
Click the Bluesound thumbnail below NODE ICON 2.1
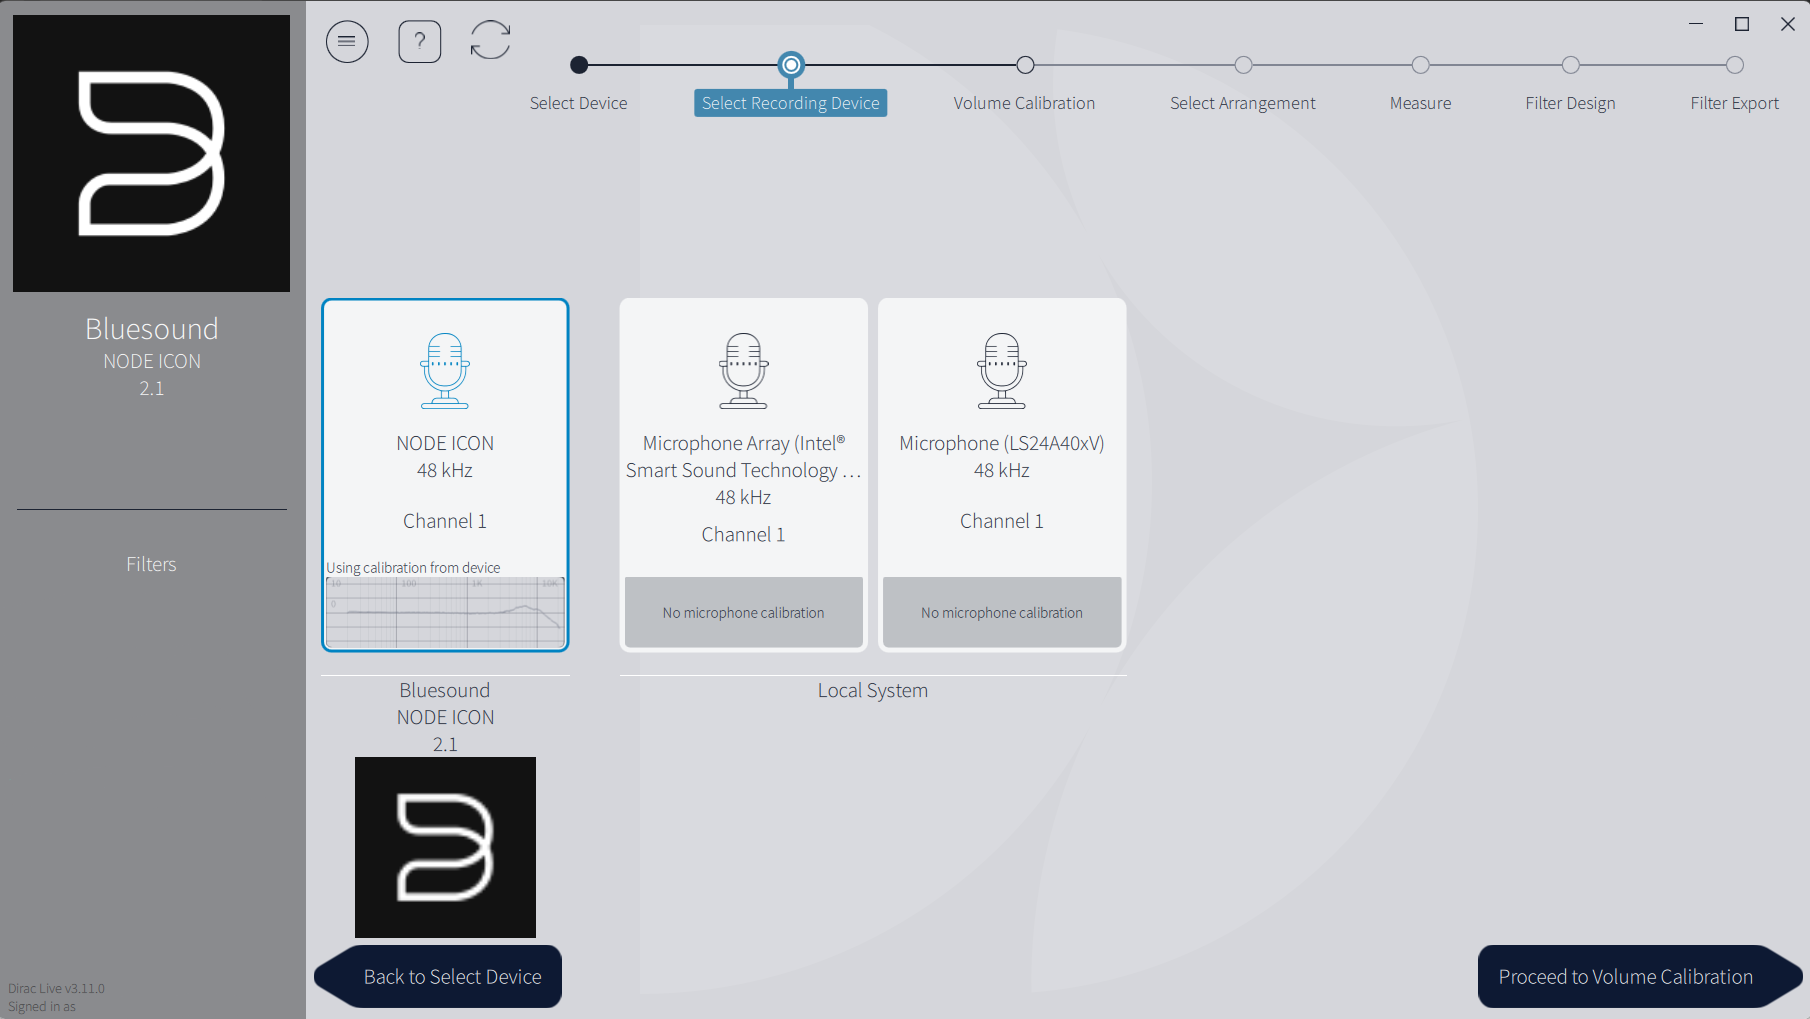445,847
